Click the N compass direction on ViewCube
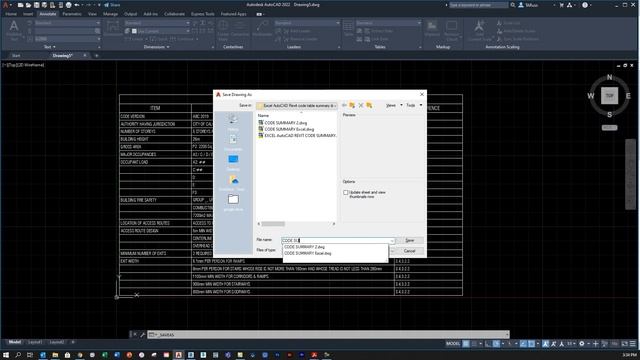This screenshot has width=640, height=360. coord(609,77)
